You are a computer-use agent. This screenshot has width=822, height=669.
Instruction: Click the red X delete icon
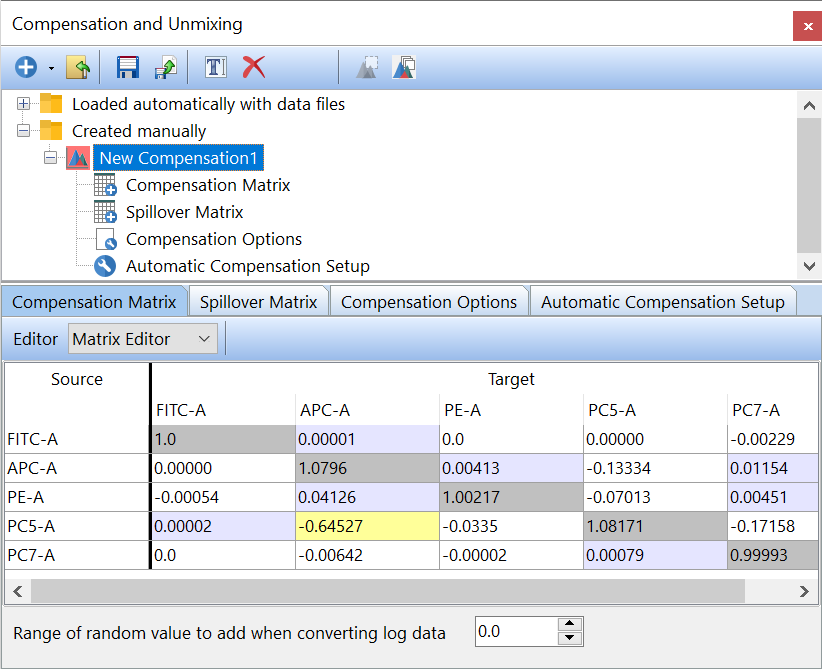tap(254, 68)
